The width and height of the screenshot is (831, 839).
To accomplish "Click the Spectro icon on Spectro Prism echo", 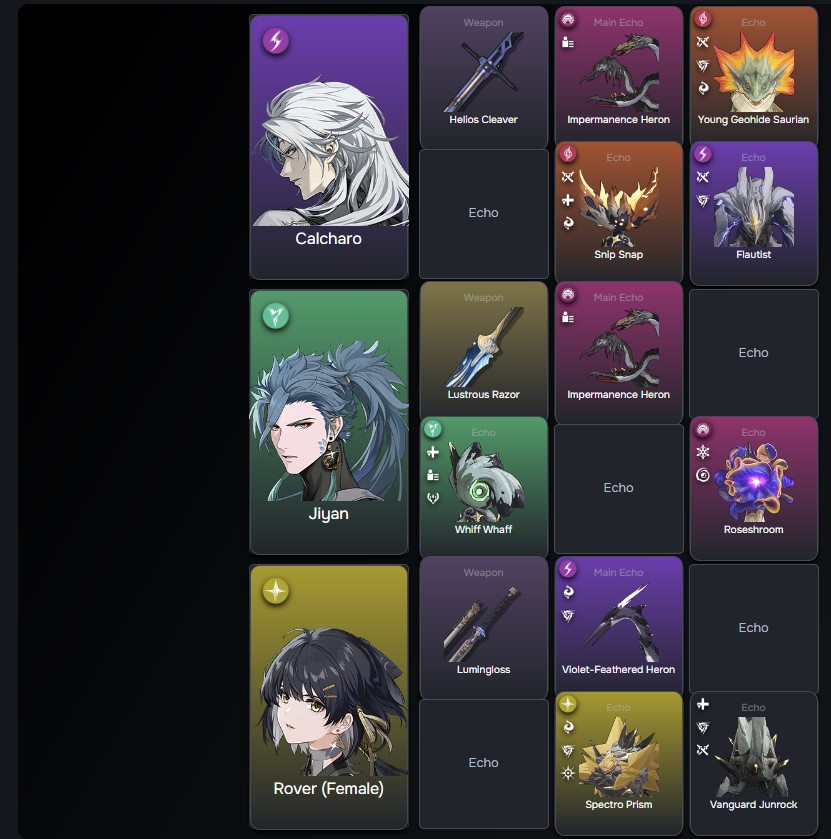I will [568, 704].
